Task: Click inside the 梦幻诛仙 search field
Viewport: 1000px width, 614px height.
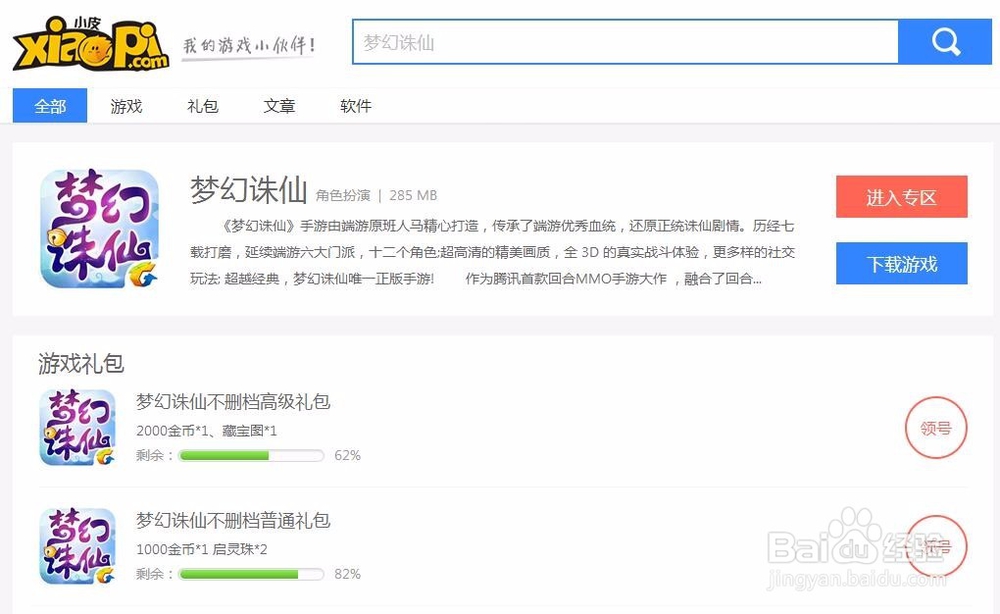Action: pos(620,42)
